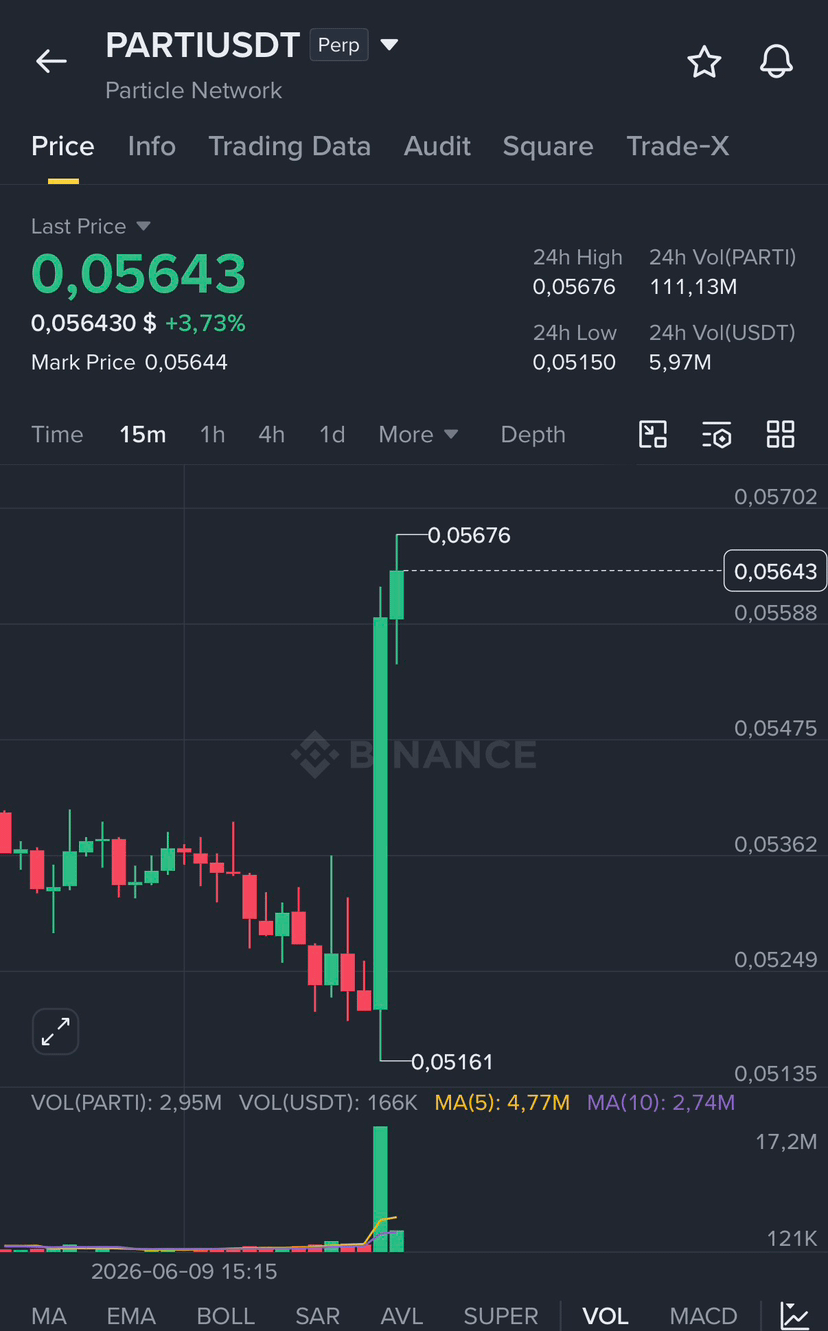This screenshot has height=1331, width=828.
Task: Tap the 24h Vol(PARTI) value 111,13M
Action: click(x=693, y=287)
